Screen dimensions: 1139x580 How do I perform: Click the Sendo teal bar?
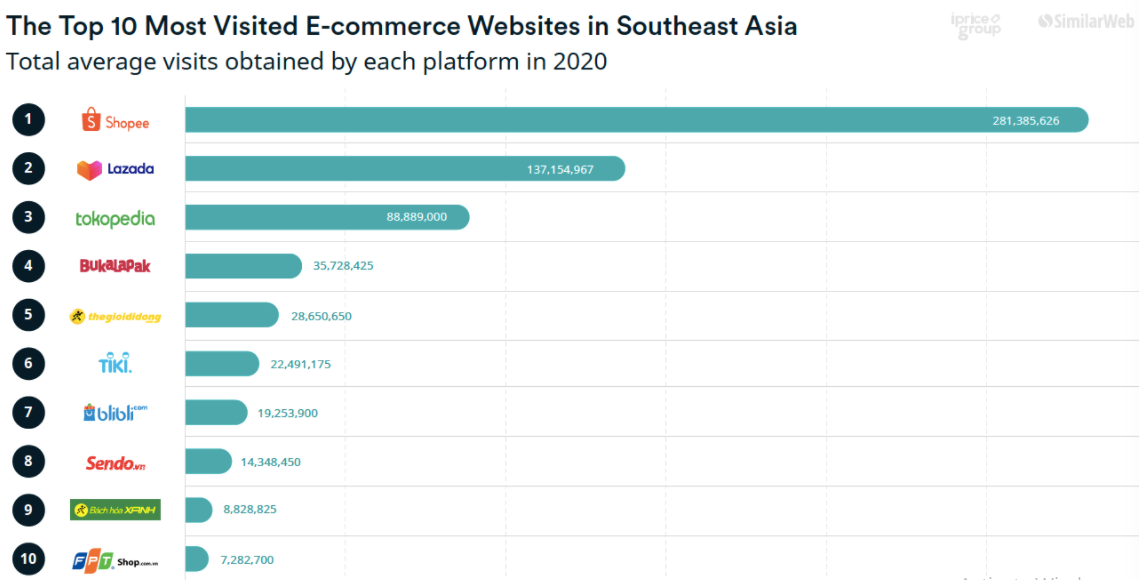(208, 461)
